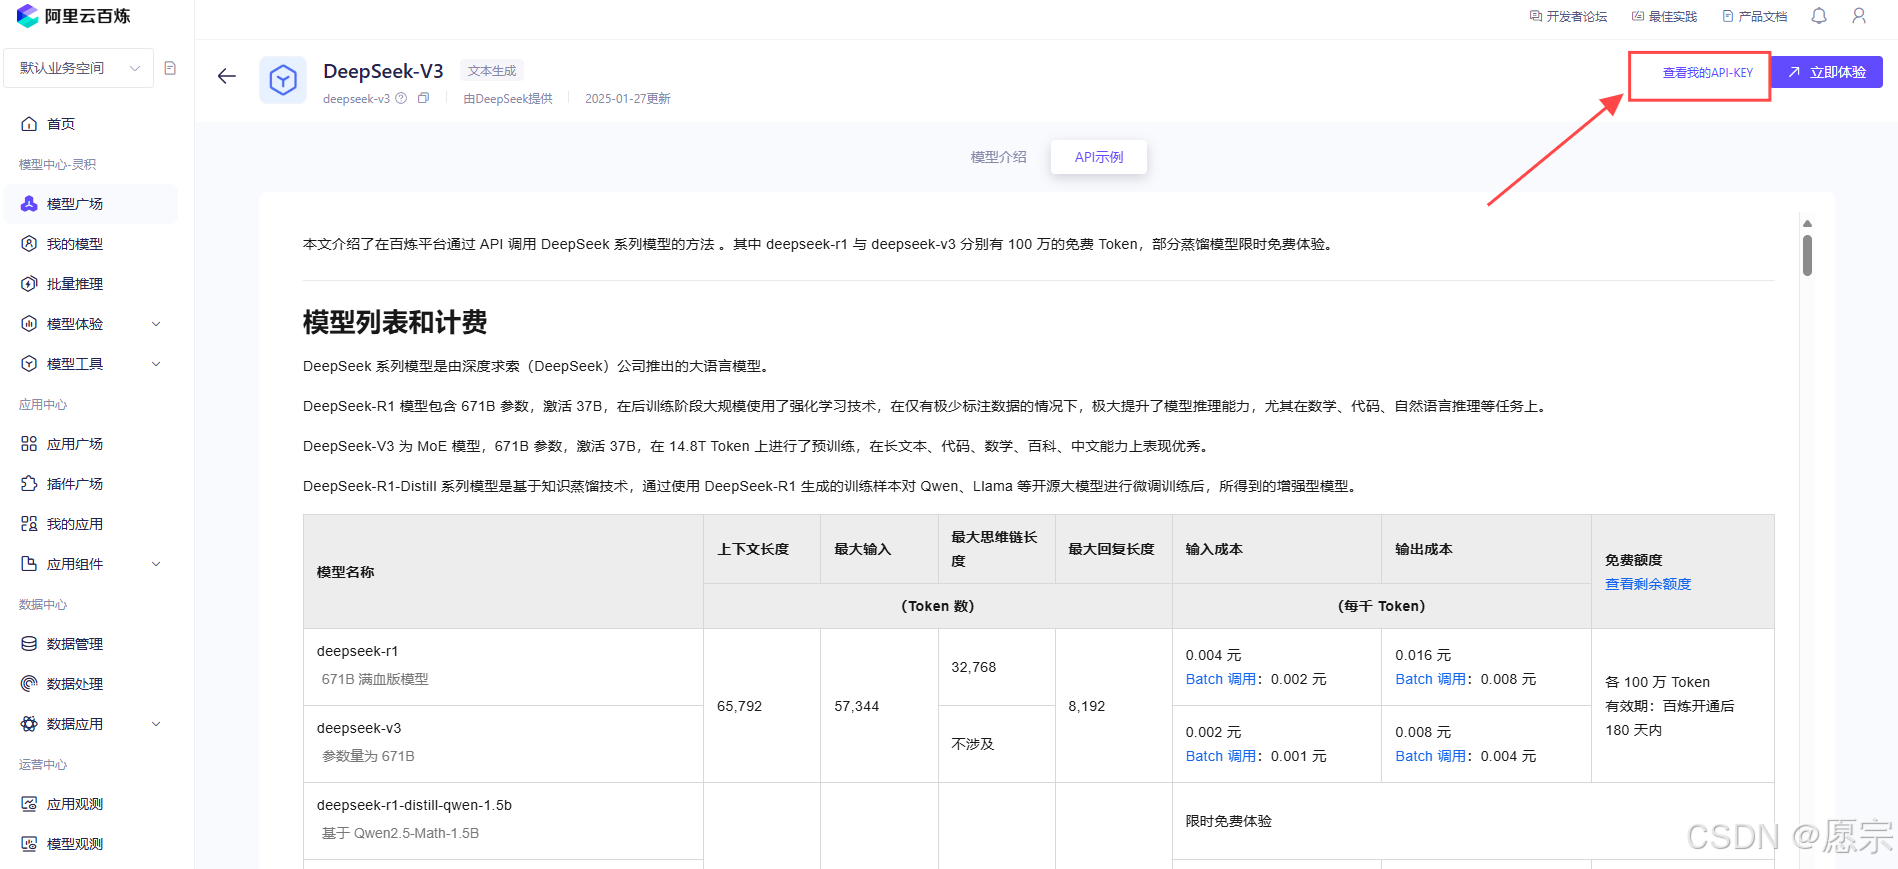Click the 应用组件 sidebar icon
Image resolution: width=1898 pixels, height=869 pixels.
coord(29,564)
